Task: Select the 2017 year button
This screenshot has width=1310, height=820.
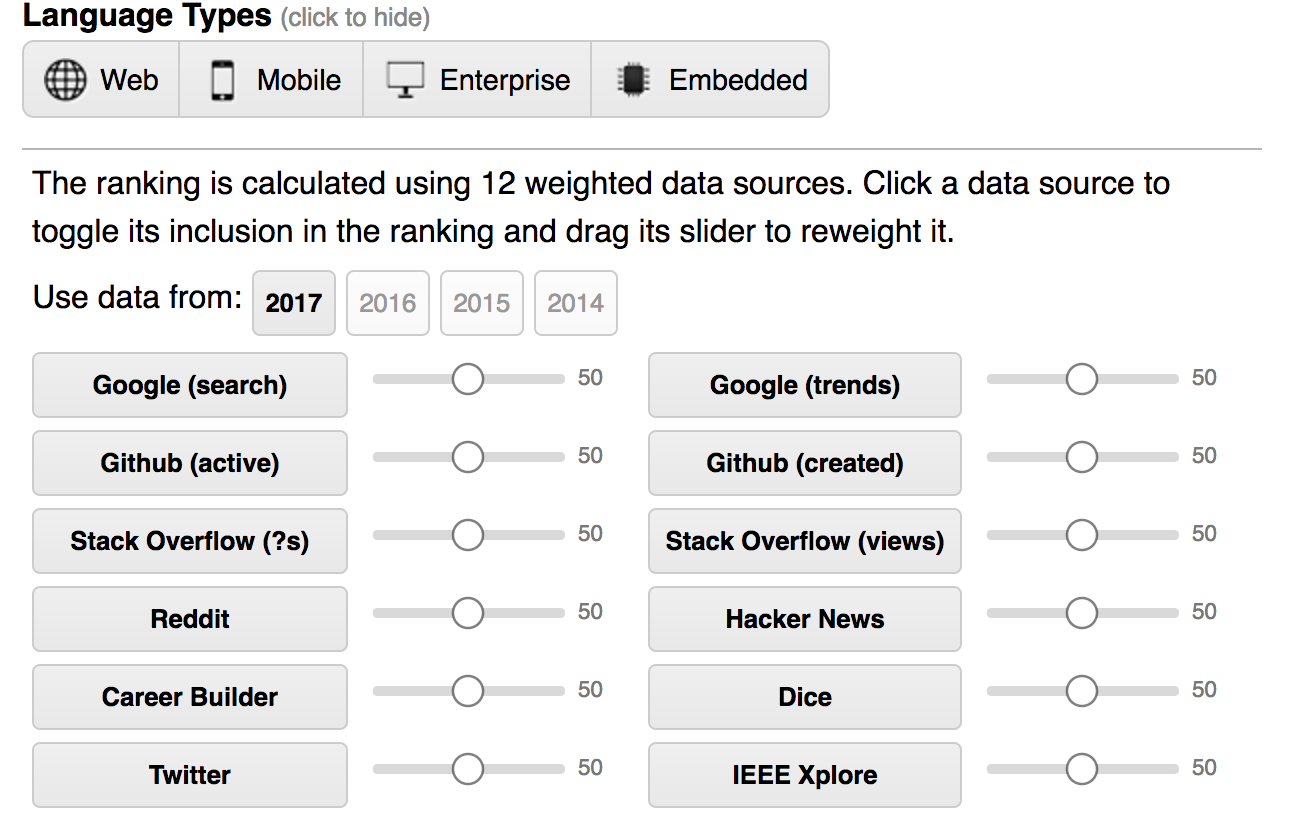Action: (294, 303)
